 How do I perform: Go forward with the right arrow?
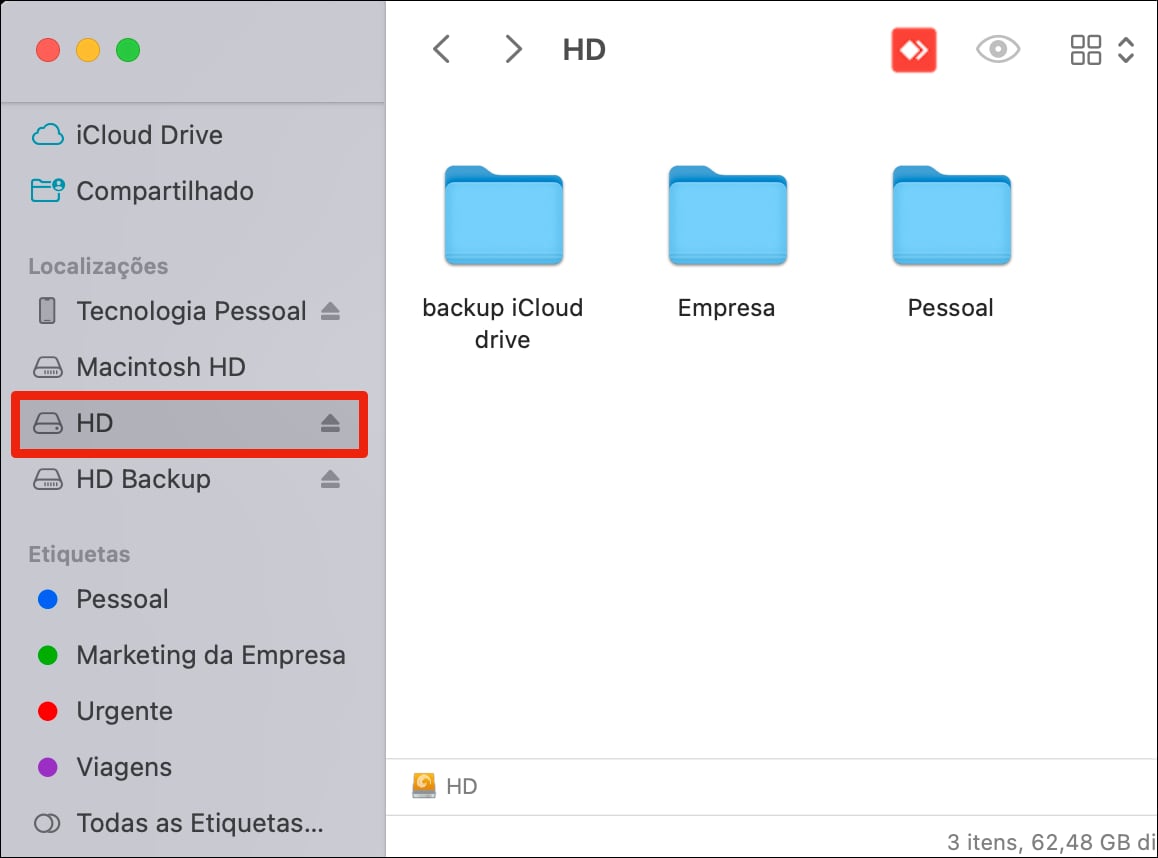[513, 50]
